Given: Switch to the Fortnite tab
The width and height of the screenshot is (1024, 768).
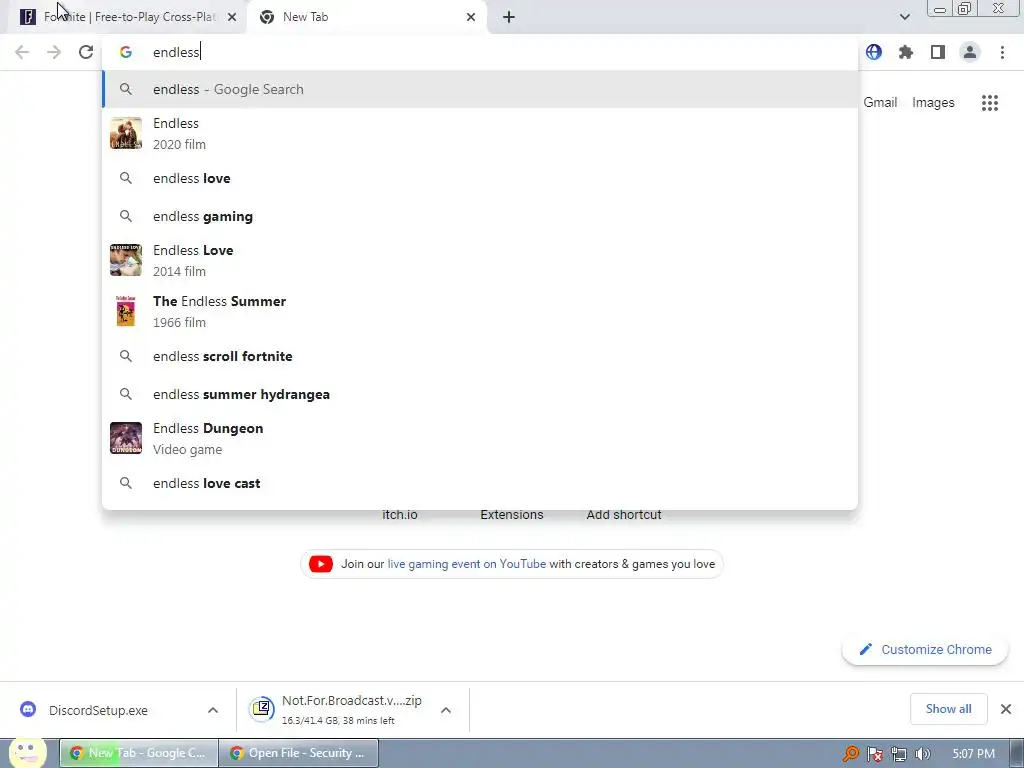Looking at the screenshot, I should (x=128, y=17).
